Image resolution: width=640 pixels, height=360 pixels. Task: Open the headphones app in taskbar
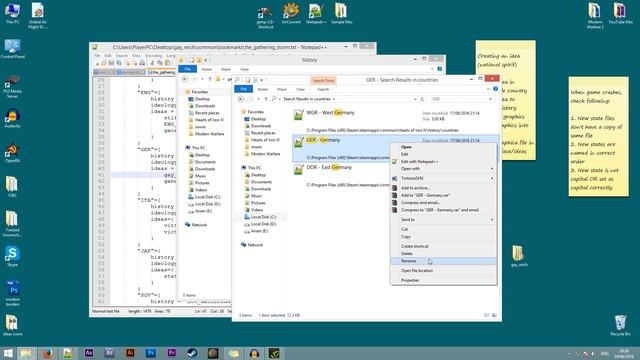254,353
